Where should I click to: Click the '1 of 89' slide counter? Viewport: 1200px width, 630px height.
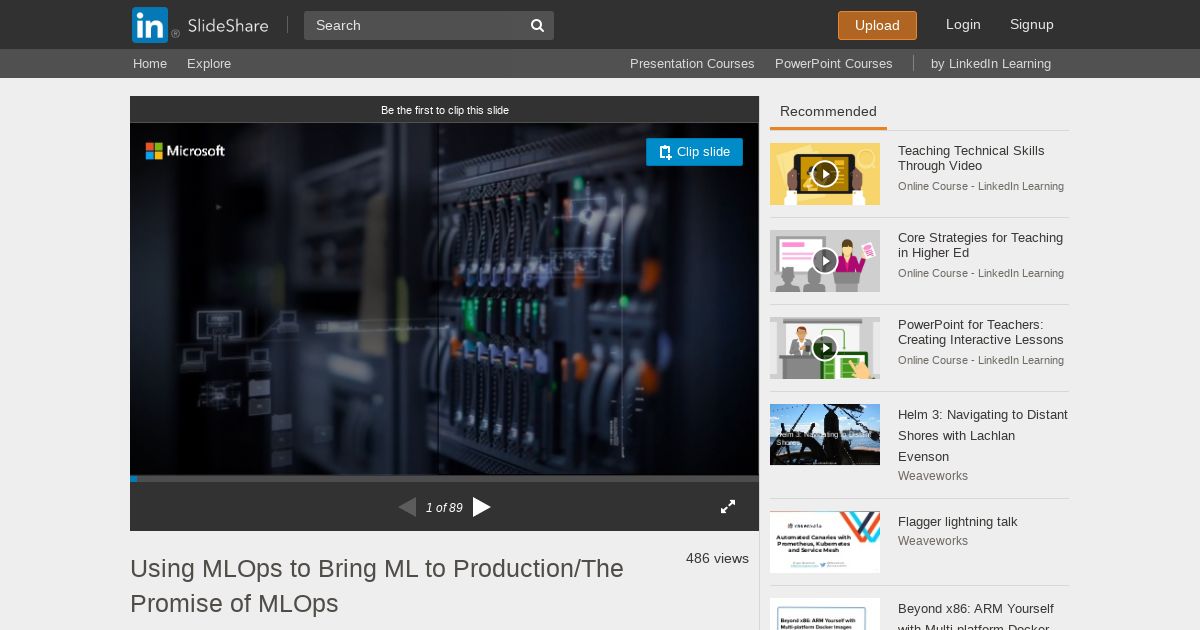pos(444,508)
